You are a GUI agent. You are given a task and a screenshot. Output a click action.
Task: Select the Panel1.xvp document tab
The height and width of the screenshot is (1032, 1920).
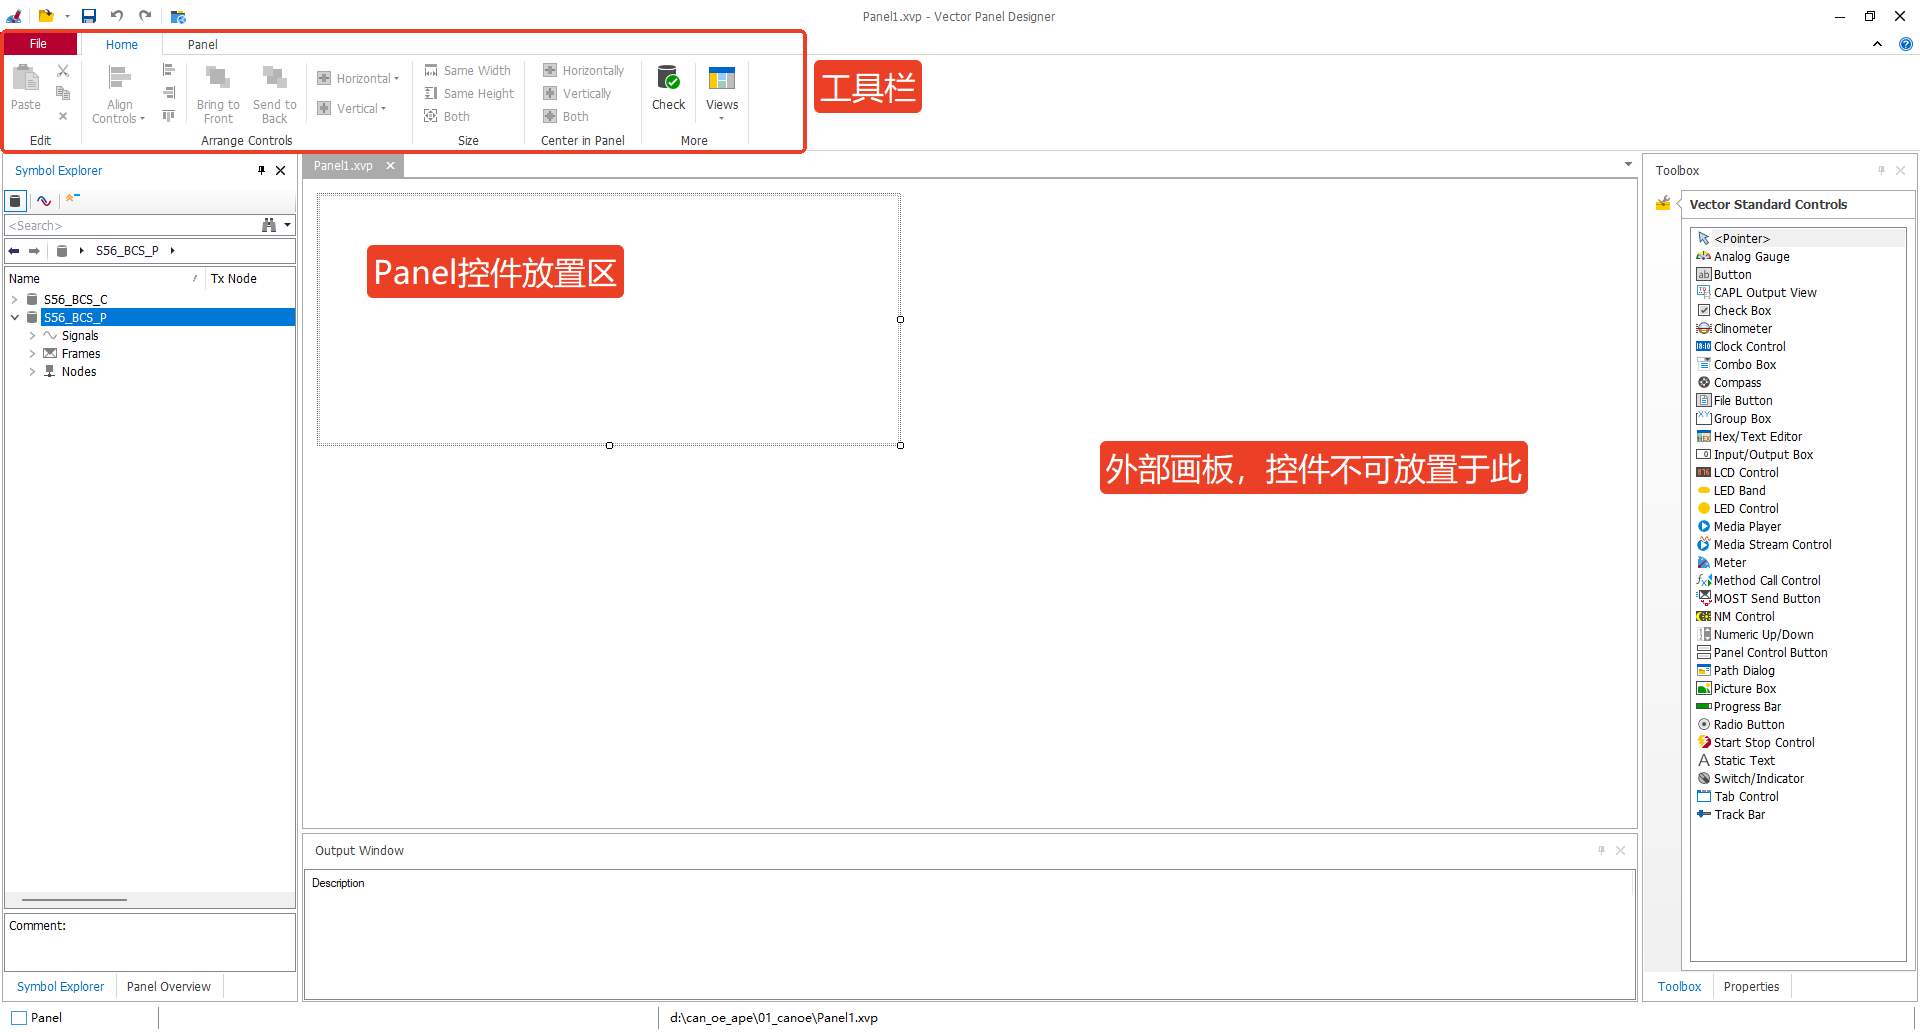pos(343,166)
